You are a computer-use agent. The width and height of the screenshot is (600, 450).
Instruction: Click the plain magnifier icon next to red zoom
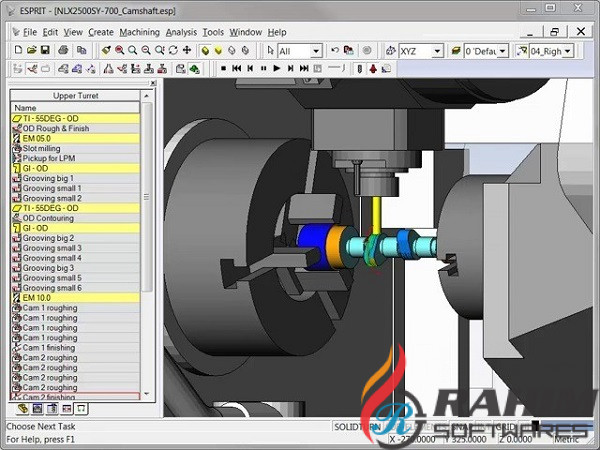[x=132, y=50]
